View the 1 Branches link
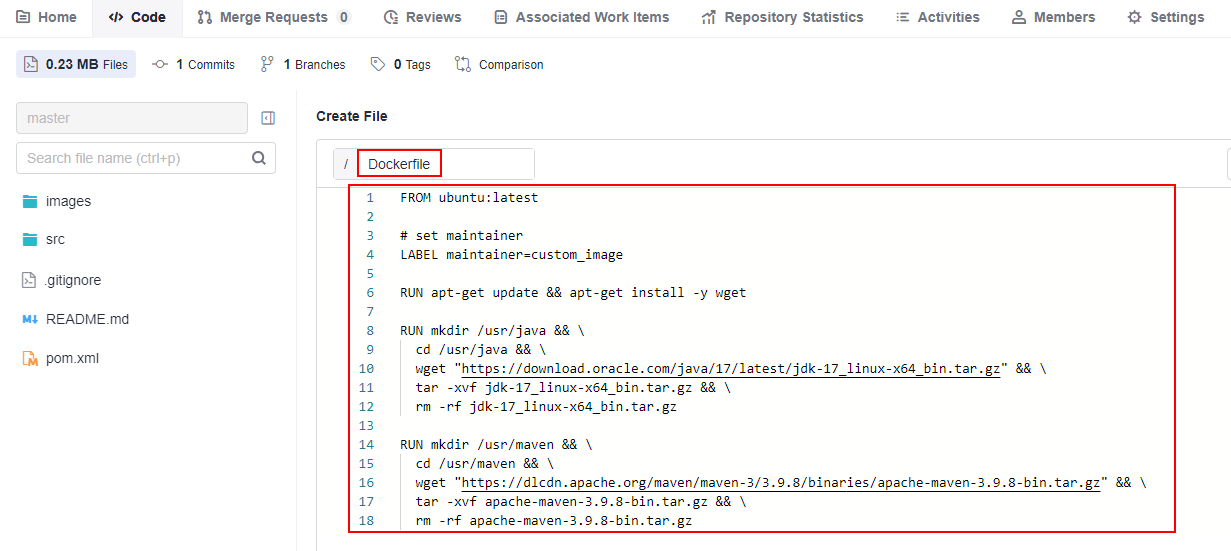Image resolution: width=1231 pixels, height=551 pixels. tap(303, 64)
